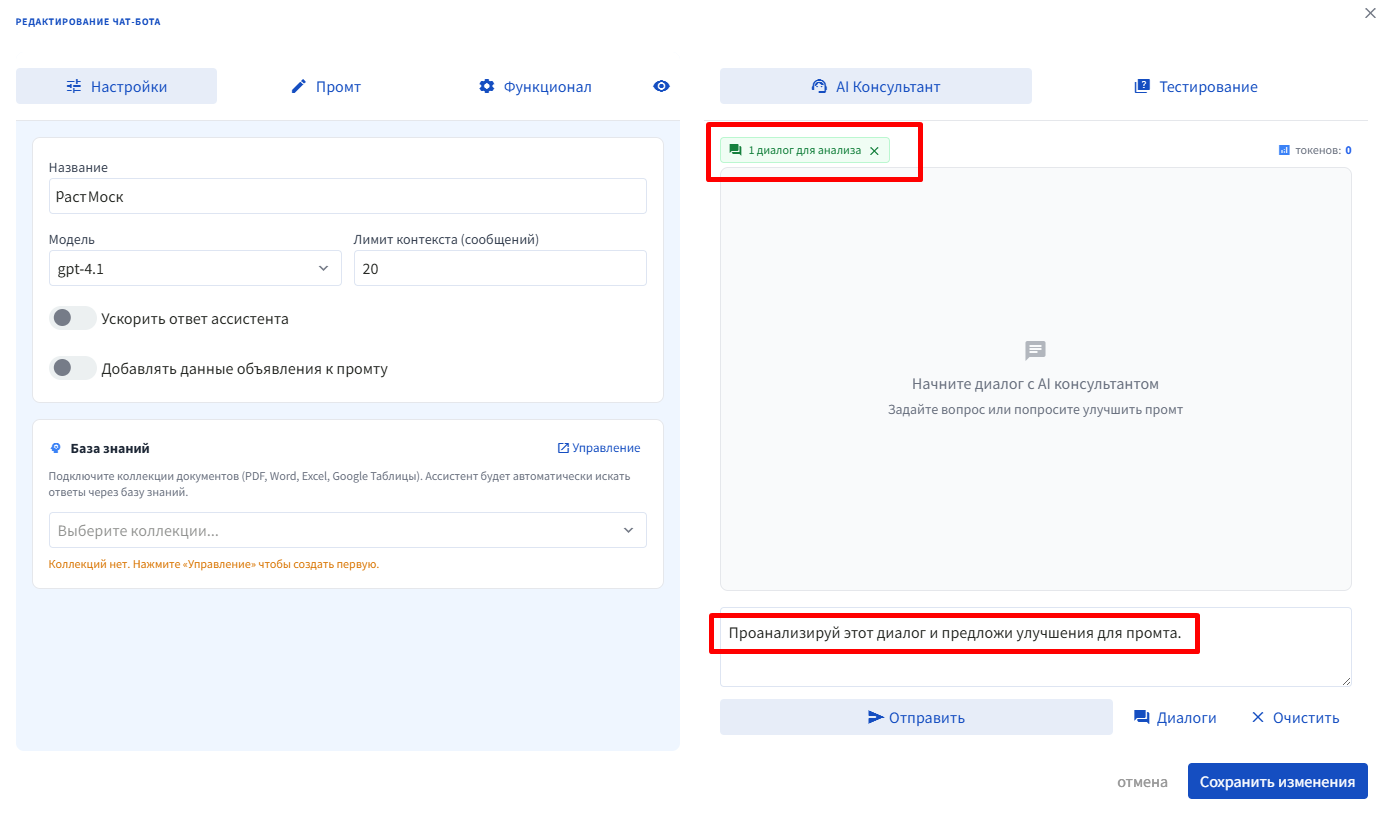Click the eye preview icon

pos(661,86)
